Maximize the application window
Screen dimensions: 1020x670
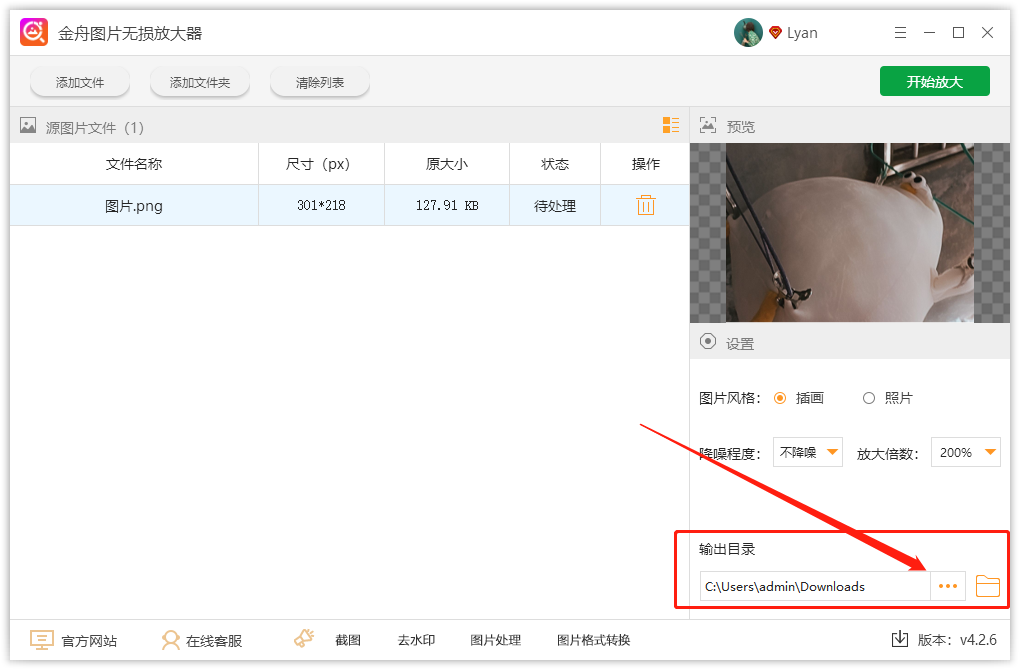click(958, 33)
